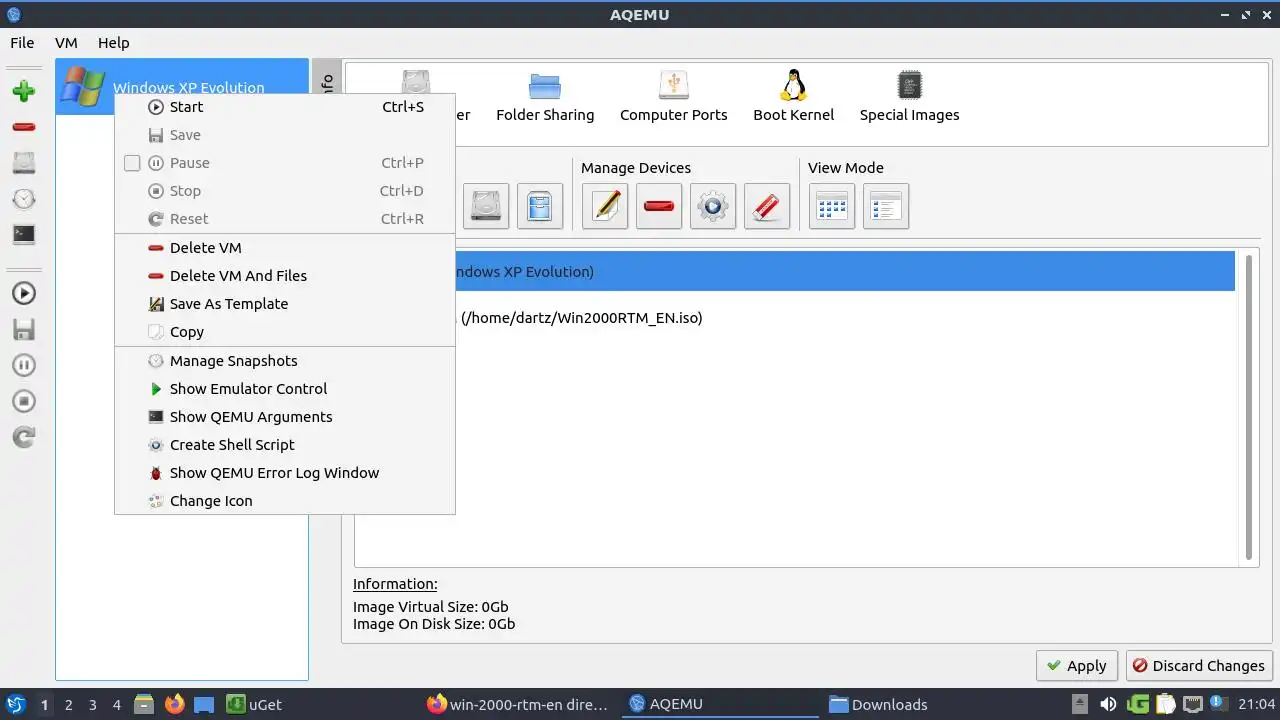Click the vertical Info tab
This screenshot has height=720, width=1280.
click(x=325, y=85)
